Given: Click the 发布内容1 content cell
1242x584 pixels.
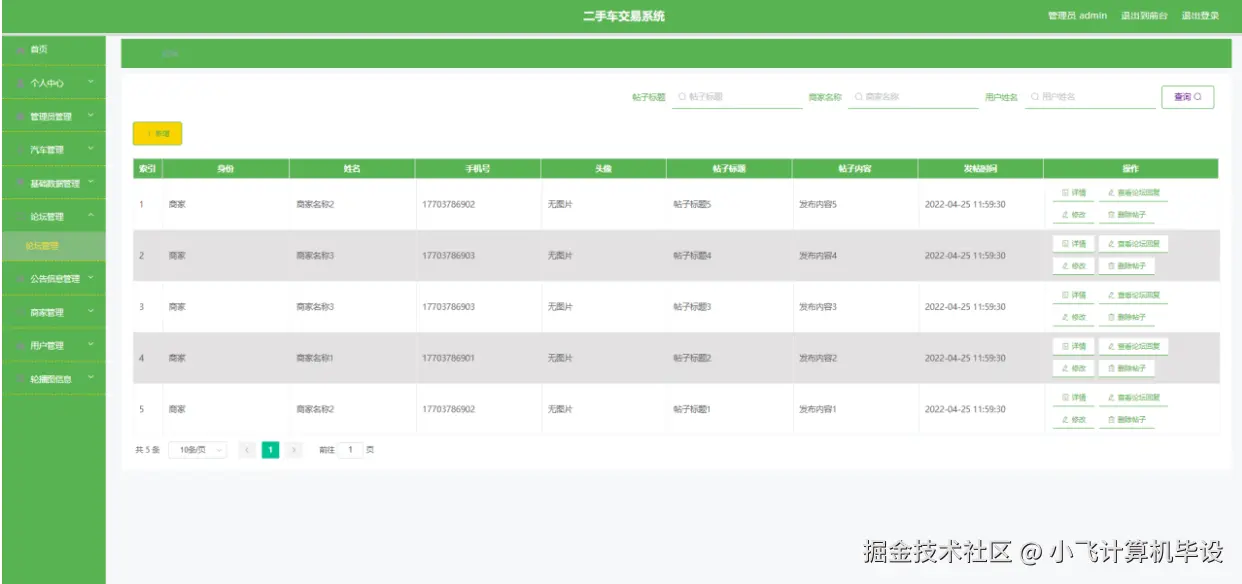Looking at the screenshot, I should pos(817,409).
